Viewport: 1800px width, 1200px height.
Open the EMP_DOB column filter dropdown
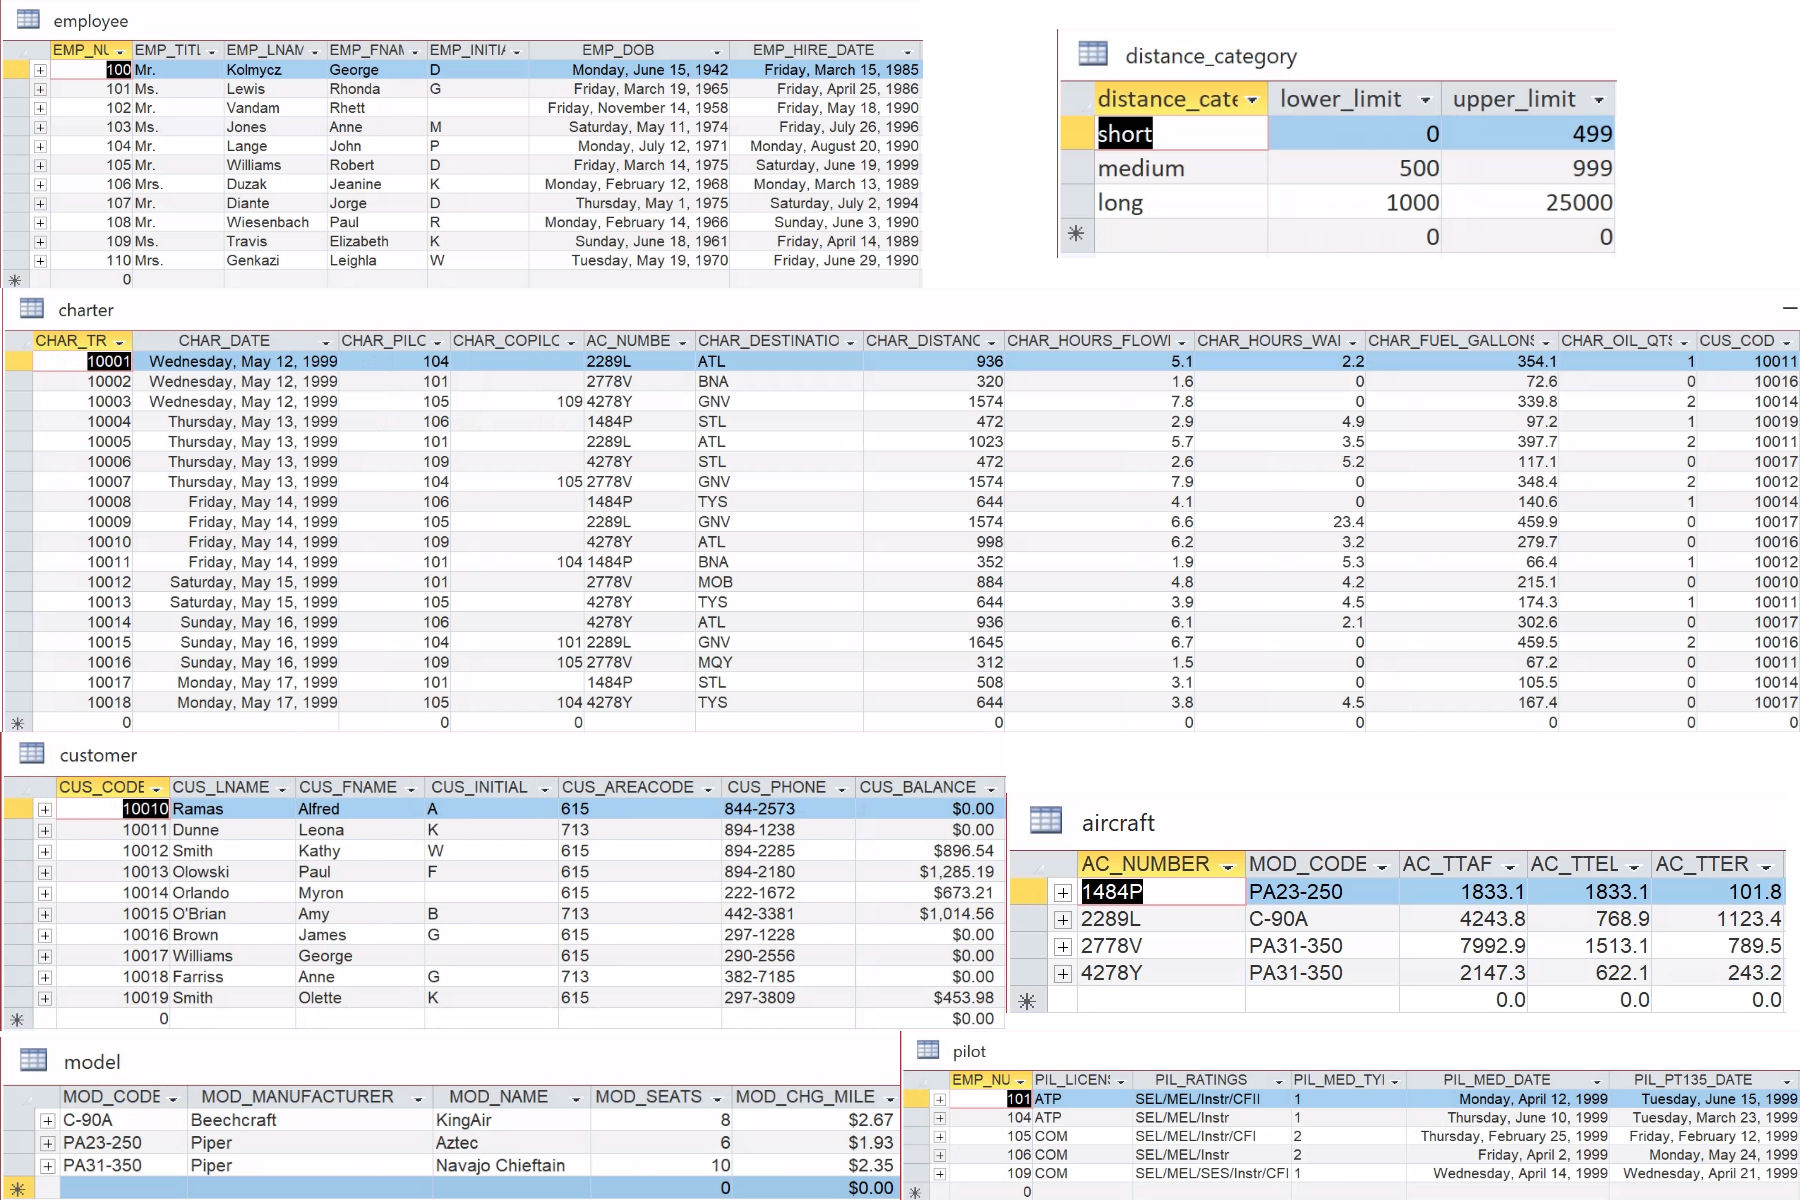coord(717,49)
